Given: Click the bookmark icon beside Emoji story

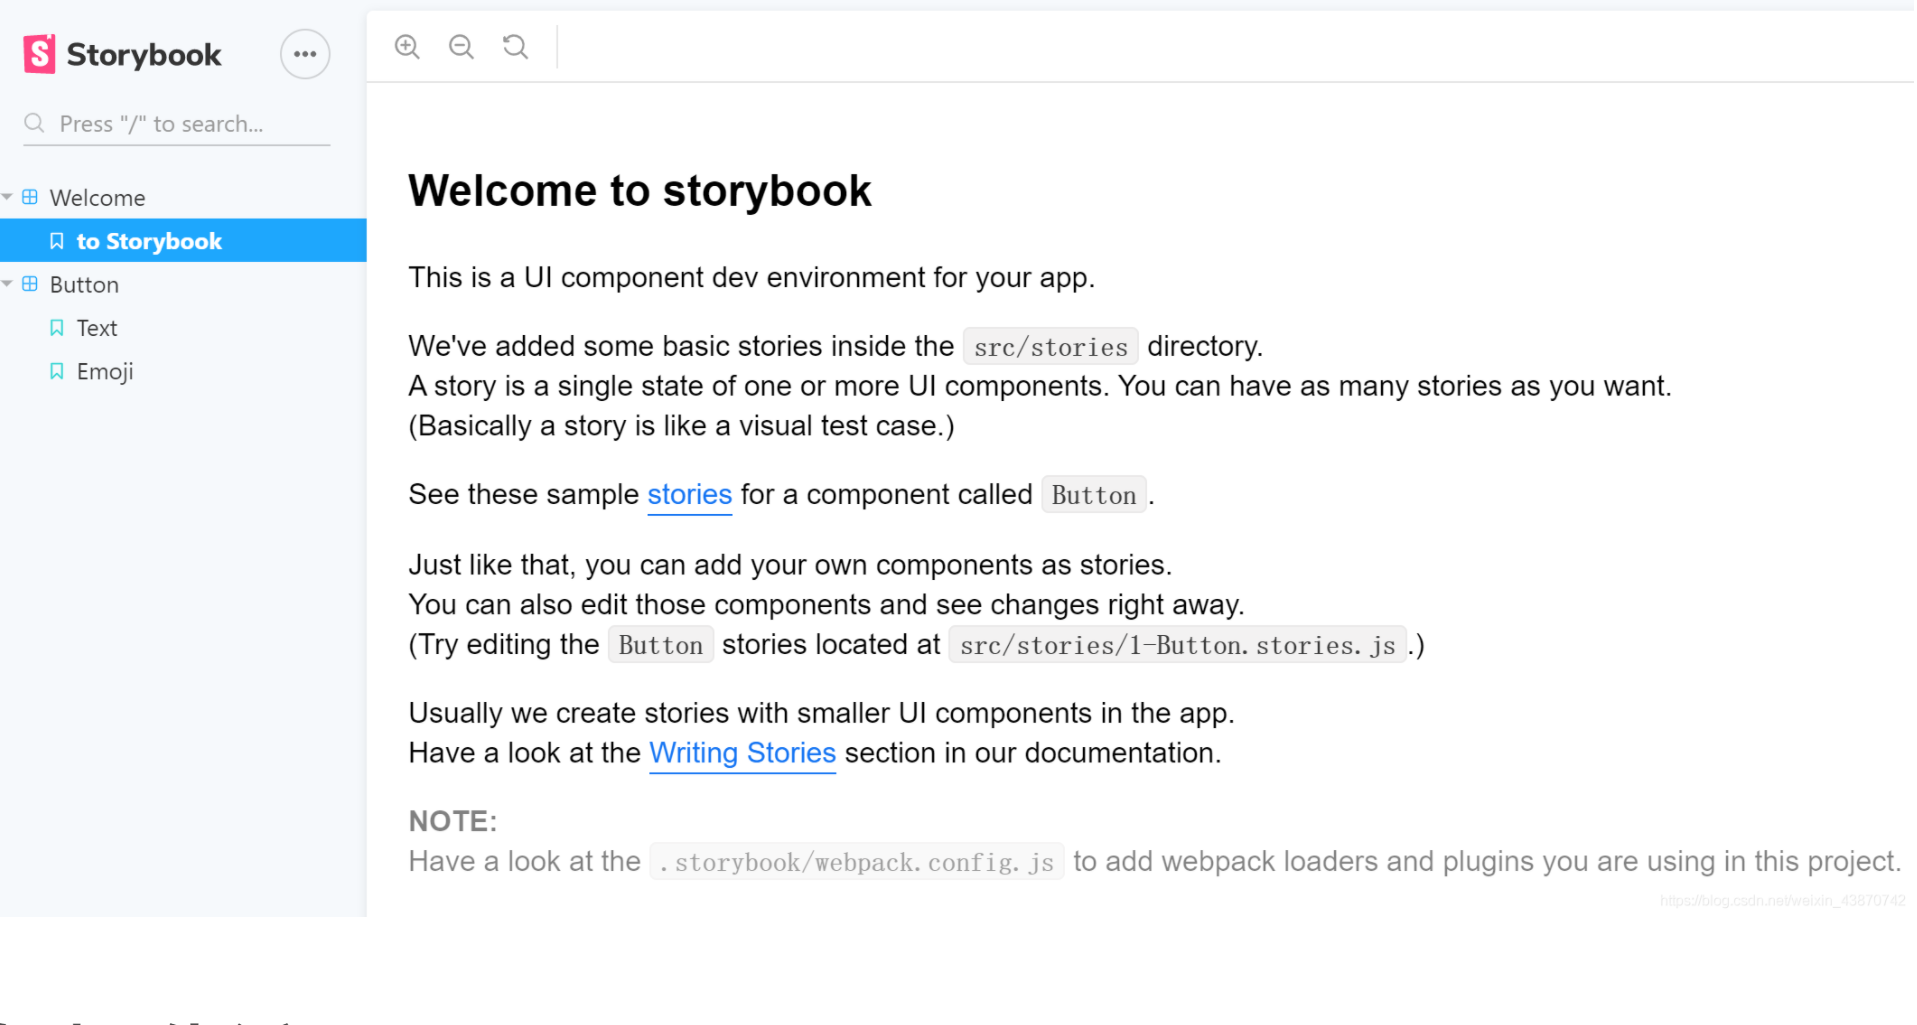Looking at the screenshot, I should (x=57, y=371).
